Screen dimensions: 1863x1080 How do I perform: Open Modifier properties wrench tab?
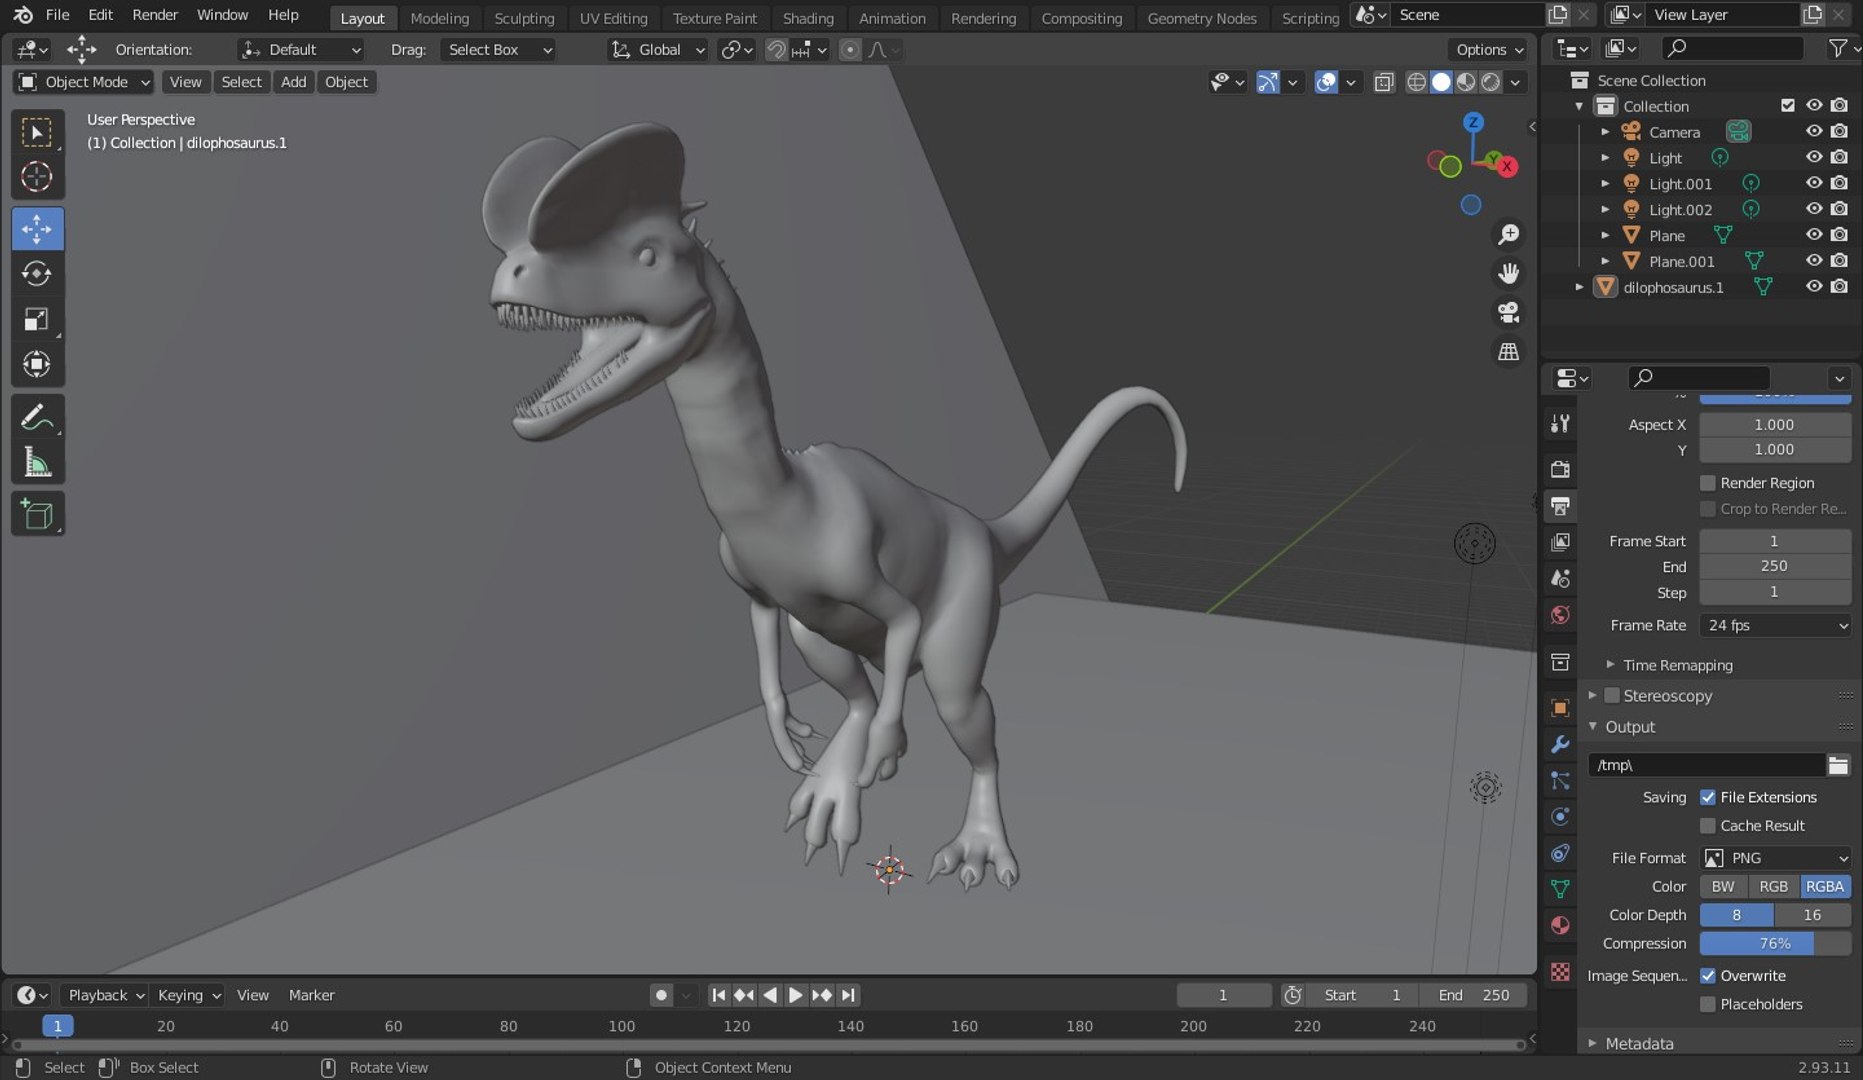[x=1560, y=744]
